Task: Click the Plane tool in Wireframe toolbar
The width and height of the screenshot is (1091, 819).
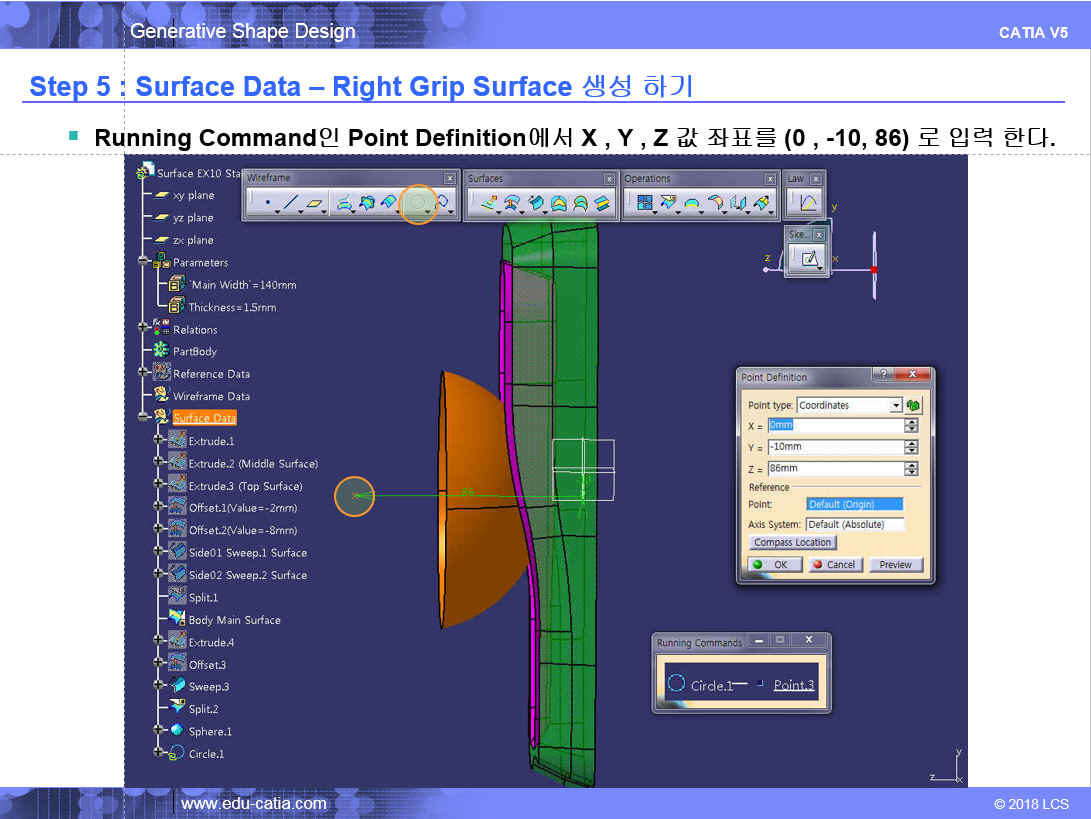Action: 315,203
